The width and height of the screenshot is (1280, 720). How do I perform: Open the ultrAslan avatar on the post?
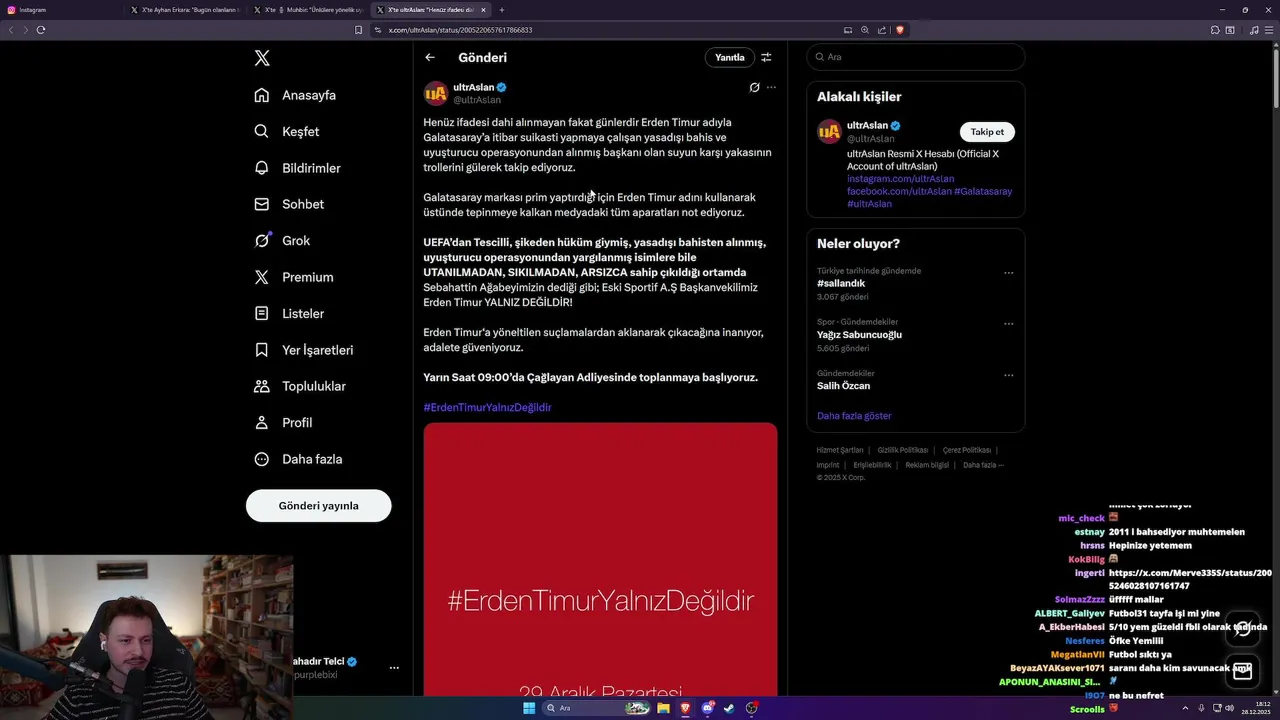pyautogui.click(x=436, y=93)
